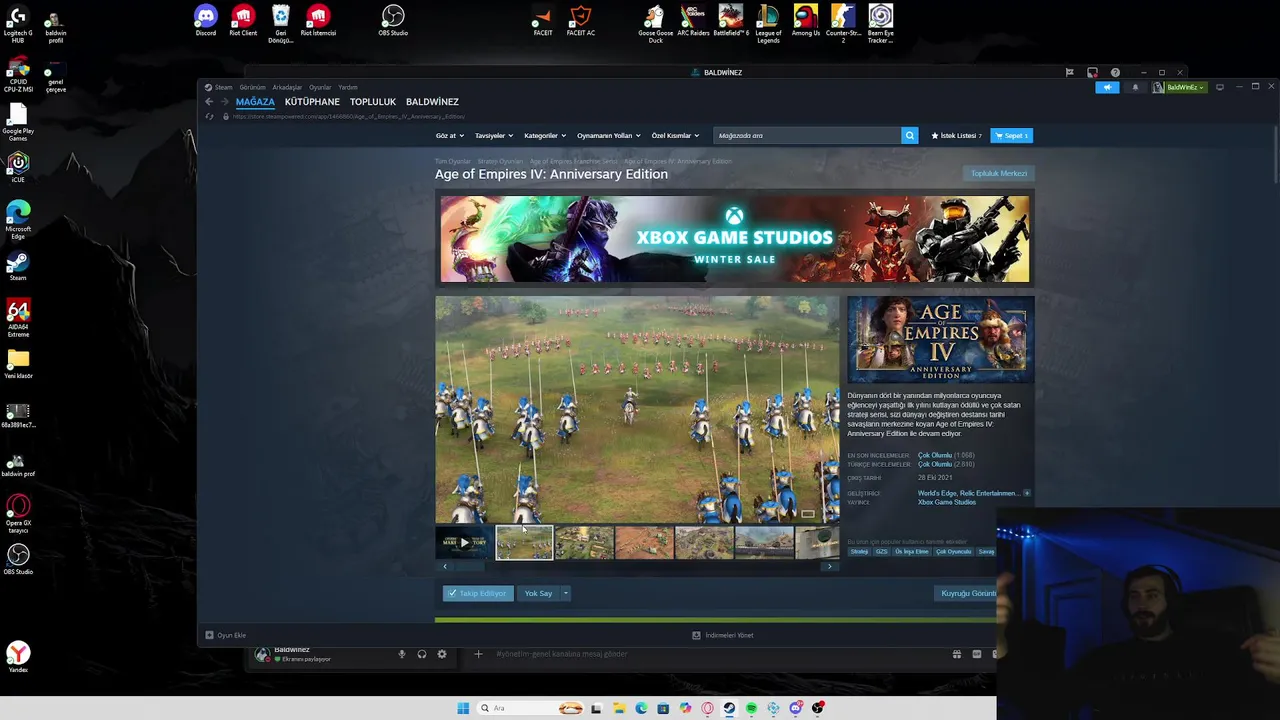
Task: Deafen audio with Discord headphone icon
Action: pyautogui.click(x=422, y=654)
